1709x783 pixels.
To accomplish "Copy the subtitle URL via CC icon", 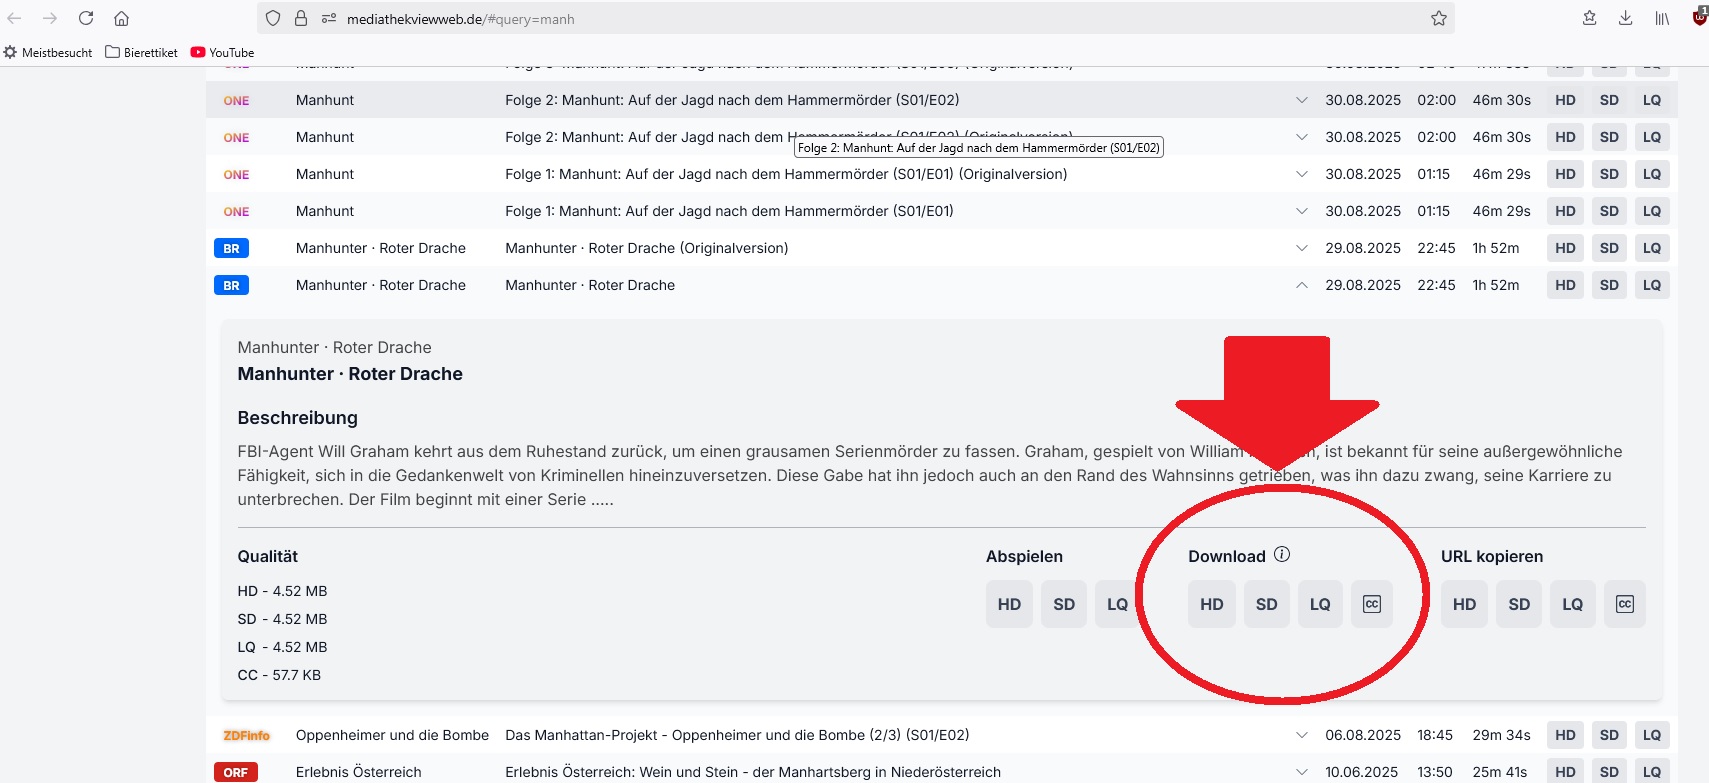I will (1624, 604).
